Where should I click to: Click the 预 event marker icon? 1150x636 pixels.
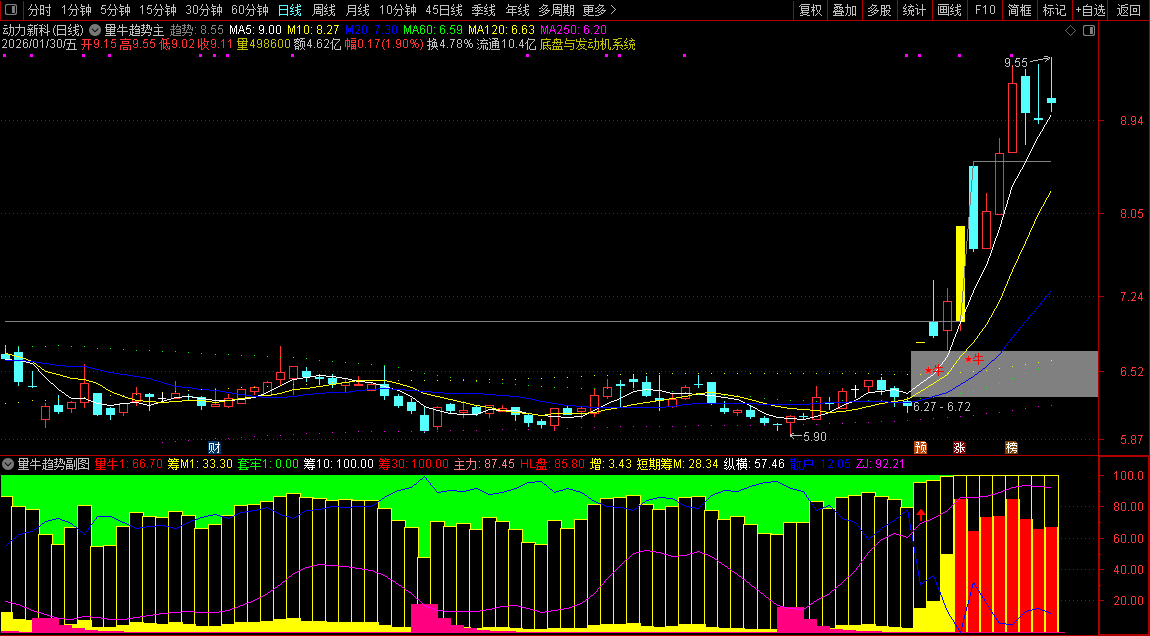[920, 447]
